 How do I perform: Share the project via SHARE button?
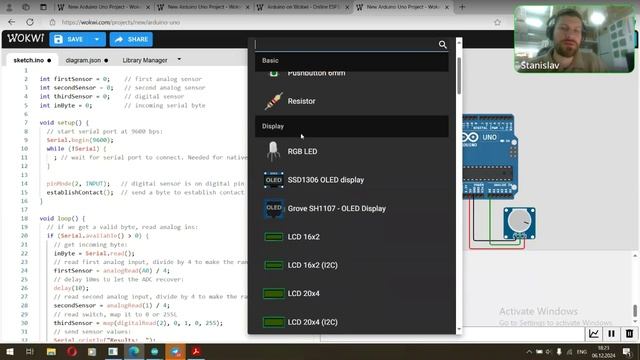click(131, 40)
